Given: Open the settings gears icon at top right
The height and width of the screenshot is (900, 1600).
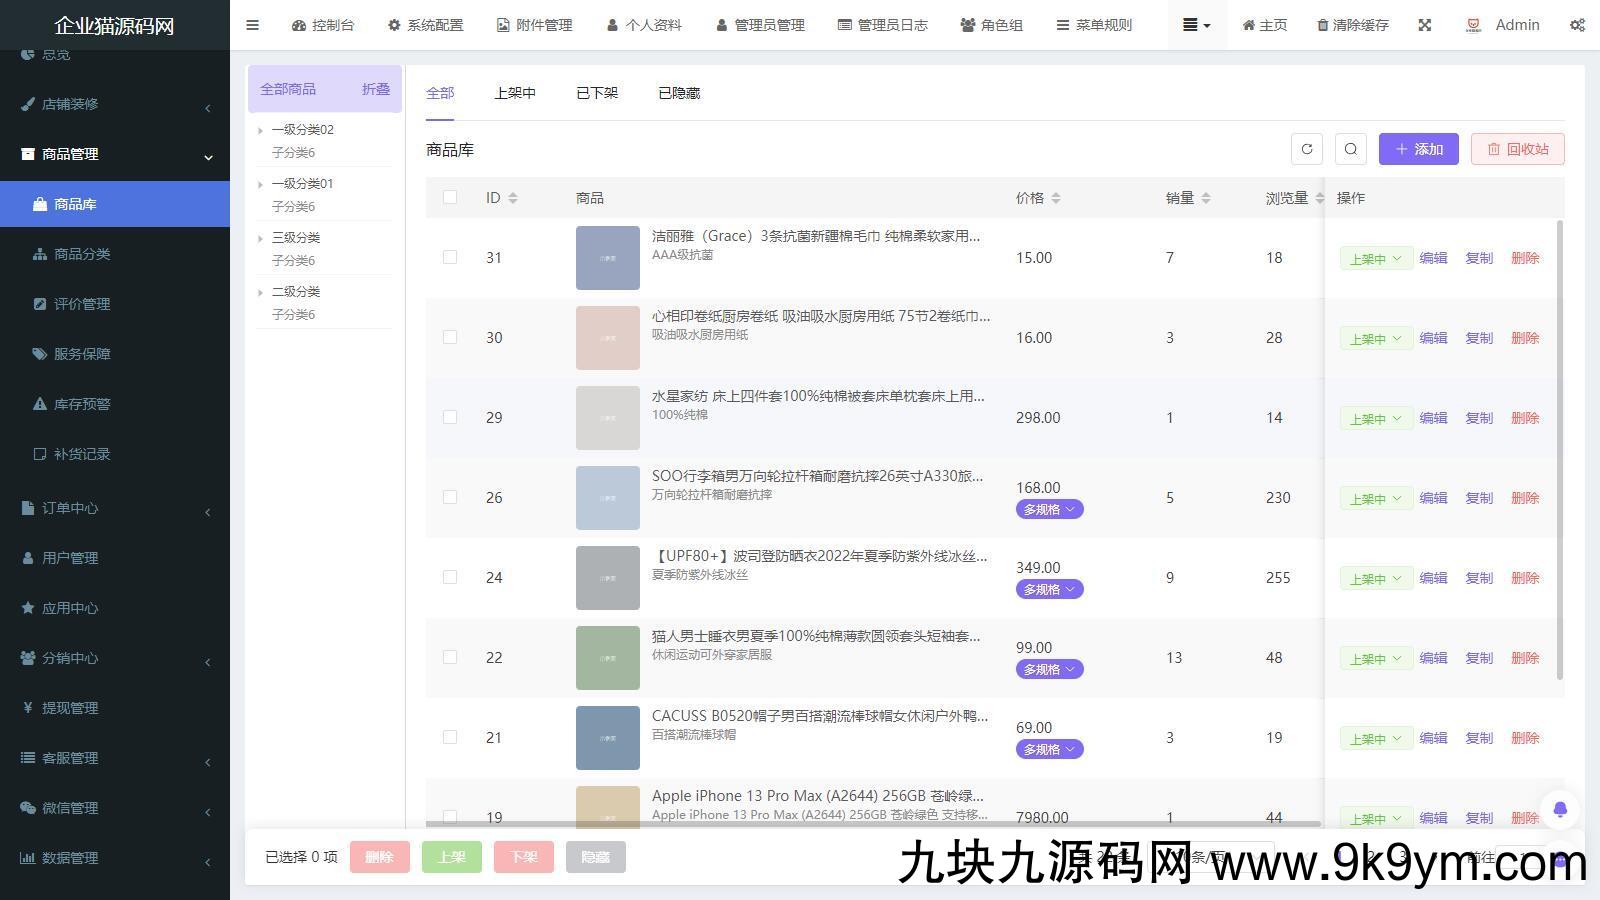Looking at the screenshot, I should tap(1577, 25).
